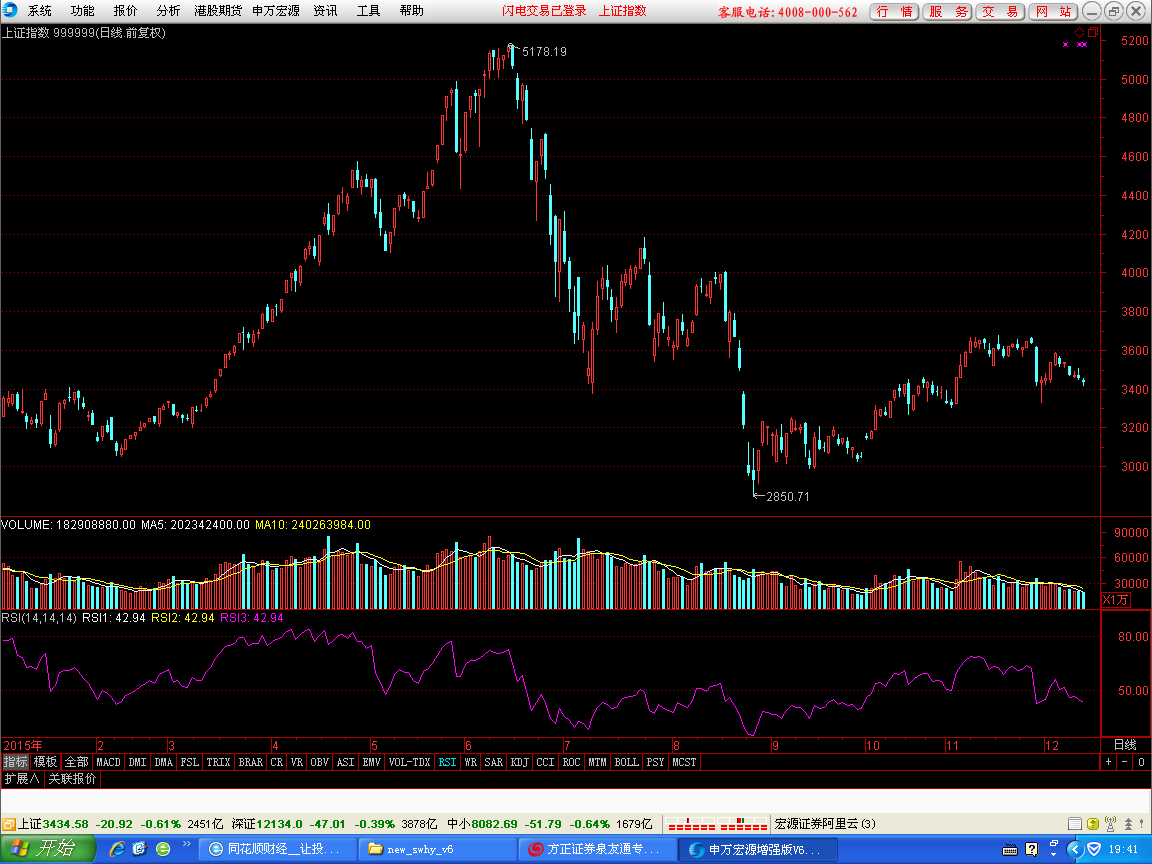Switch to 同花顺财经 taskbar window
The width and height of the screenshot is (1152, 864).
coord(278,849)
